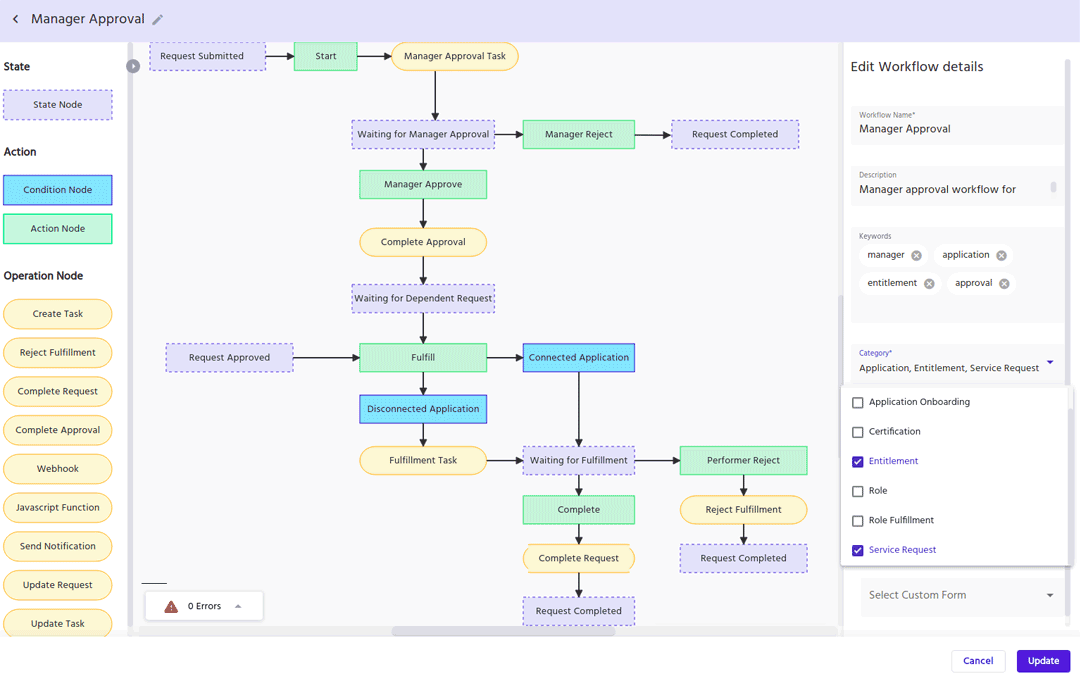The image size is (1080, 685).
Task: Select the Condition Node in palette
Action: [58, 190]
